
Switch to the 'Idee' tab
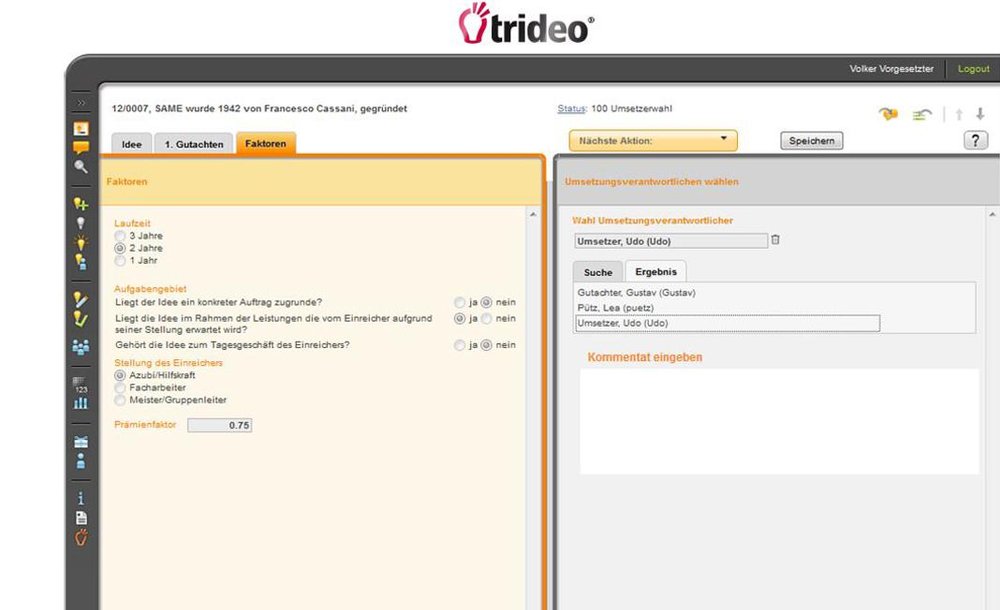coord(132,144)
